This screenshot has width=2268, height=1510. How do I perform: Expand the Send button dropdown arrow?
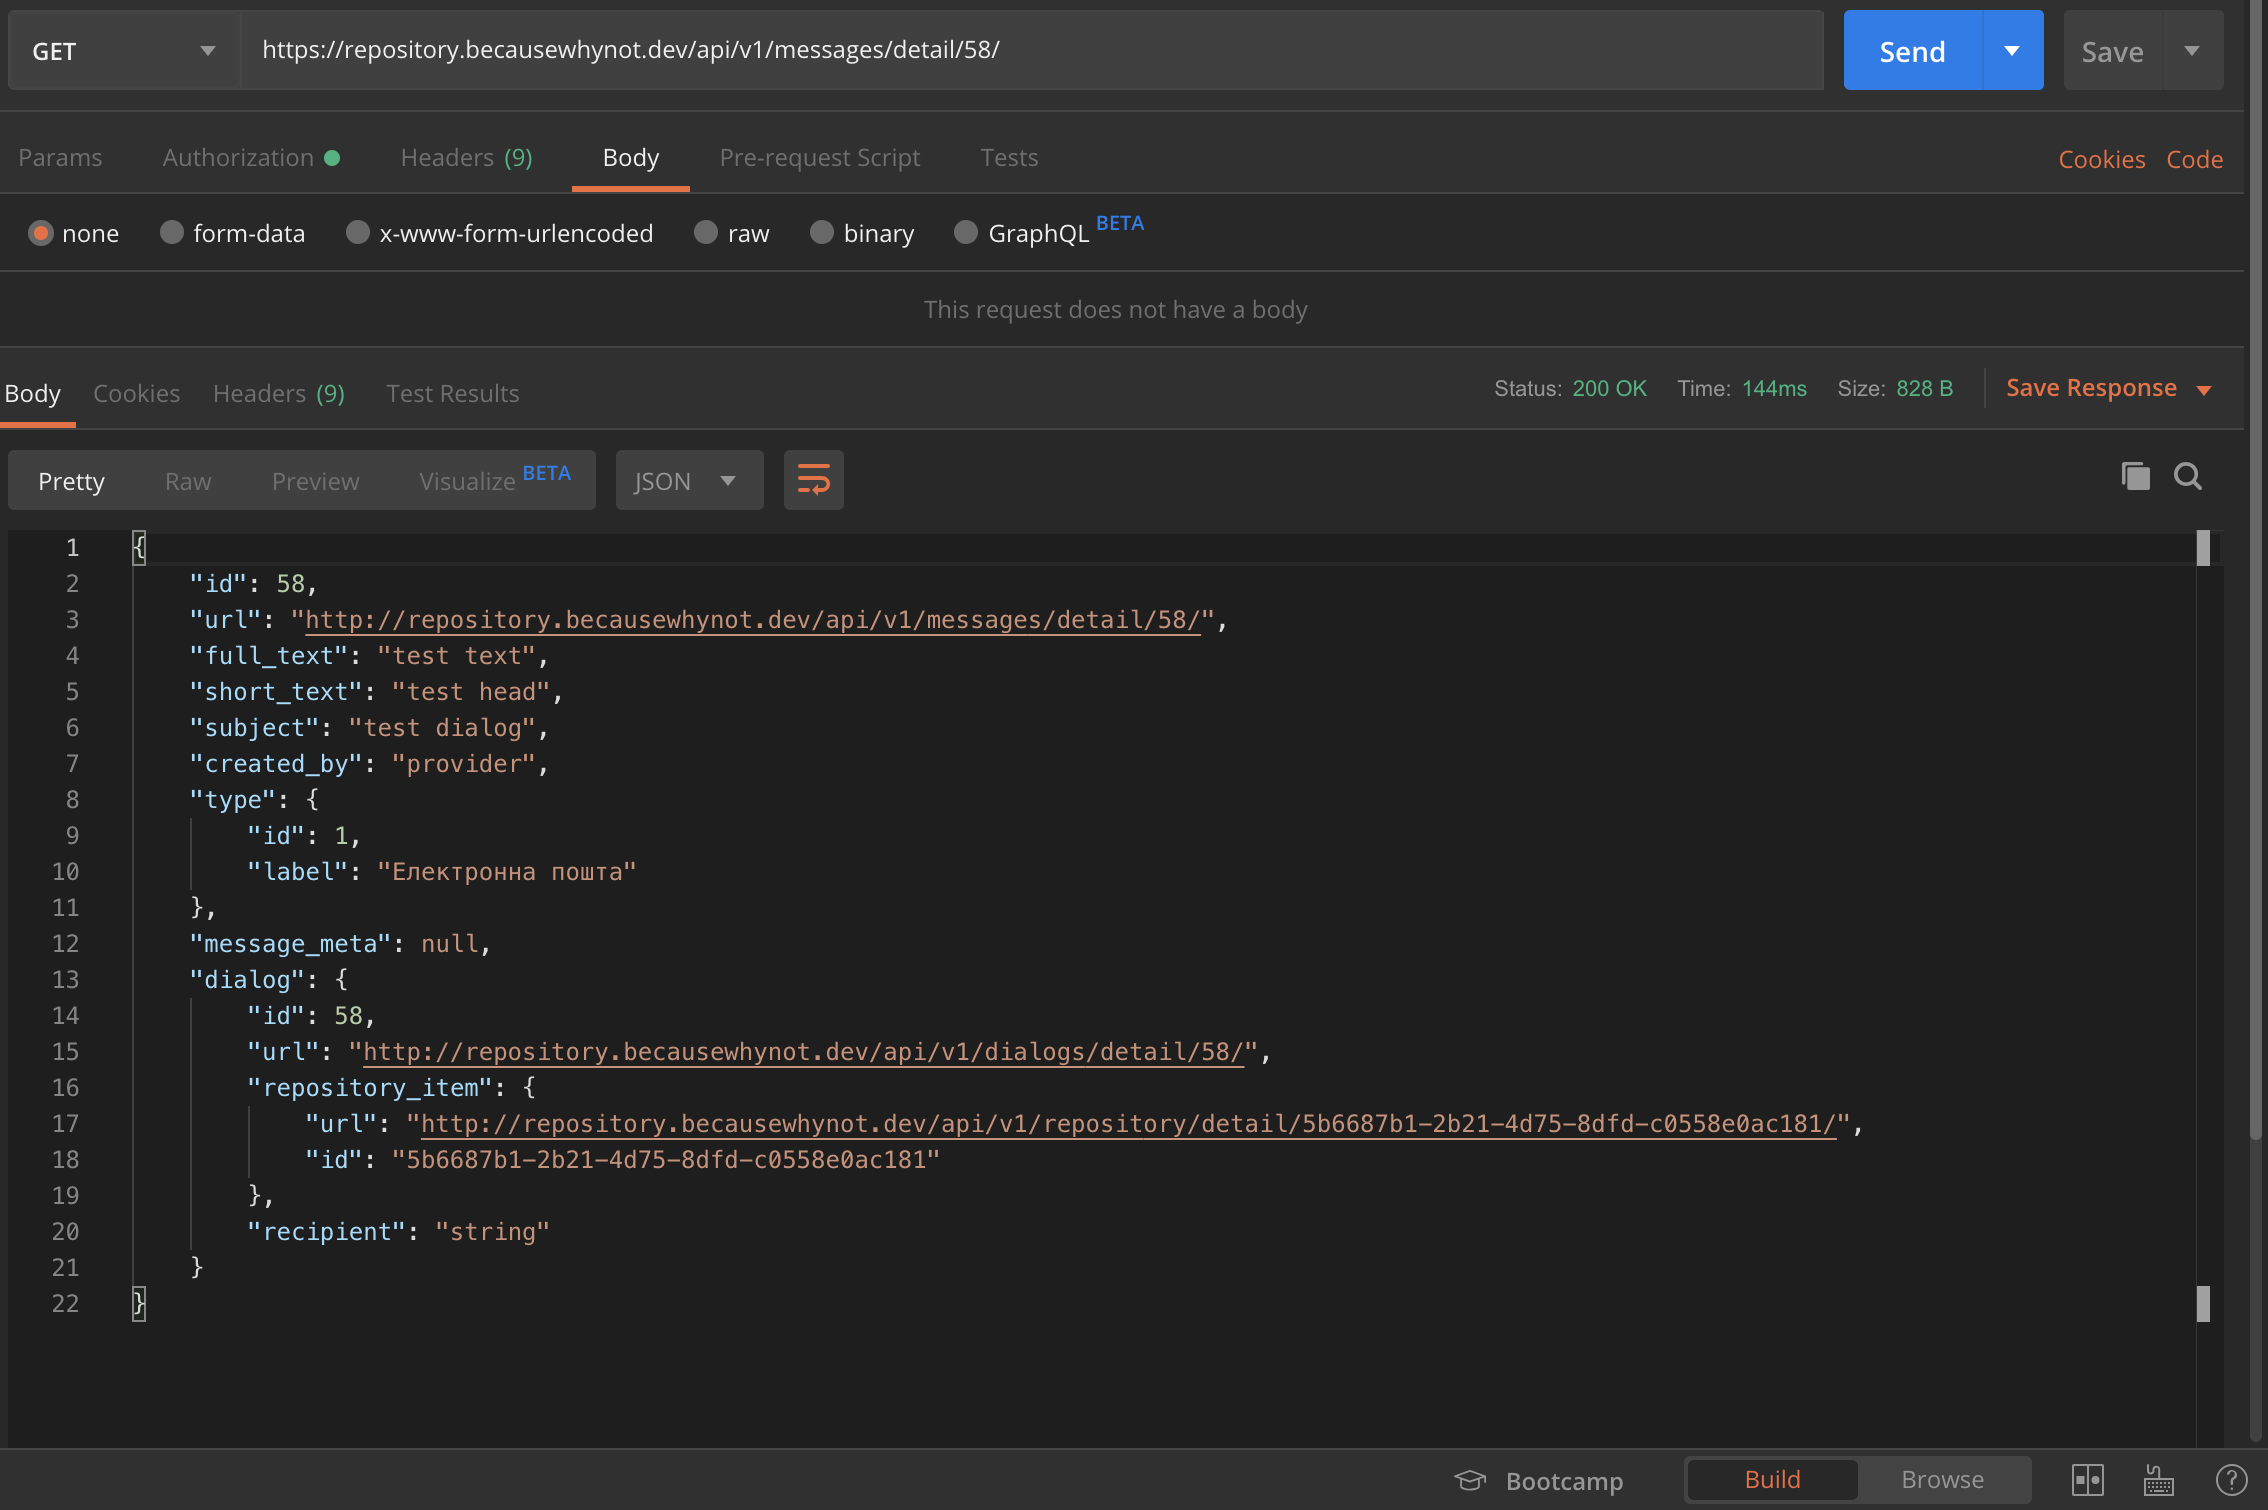point(2012,51)
